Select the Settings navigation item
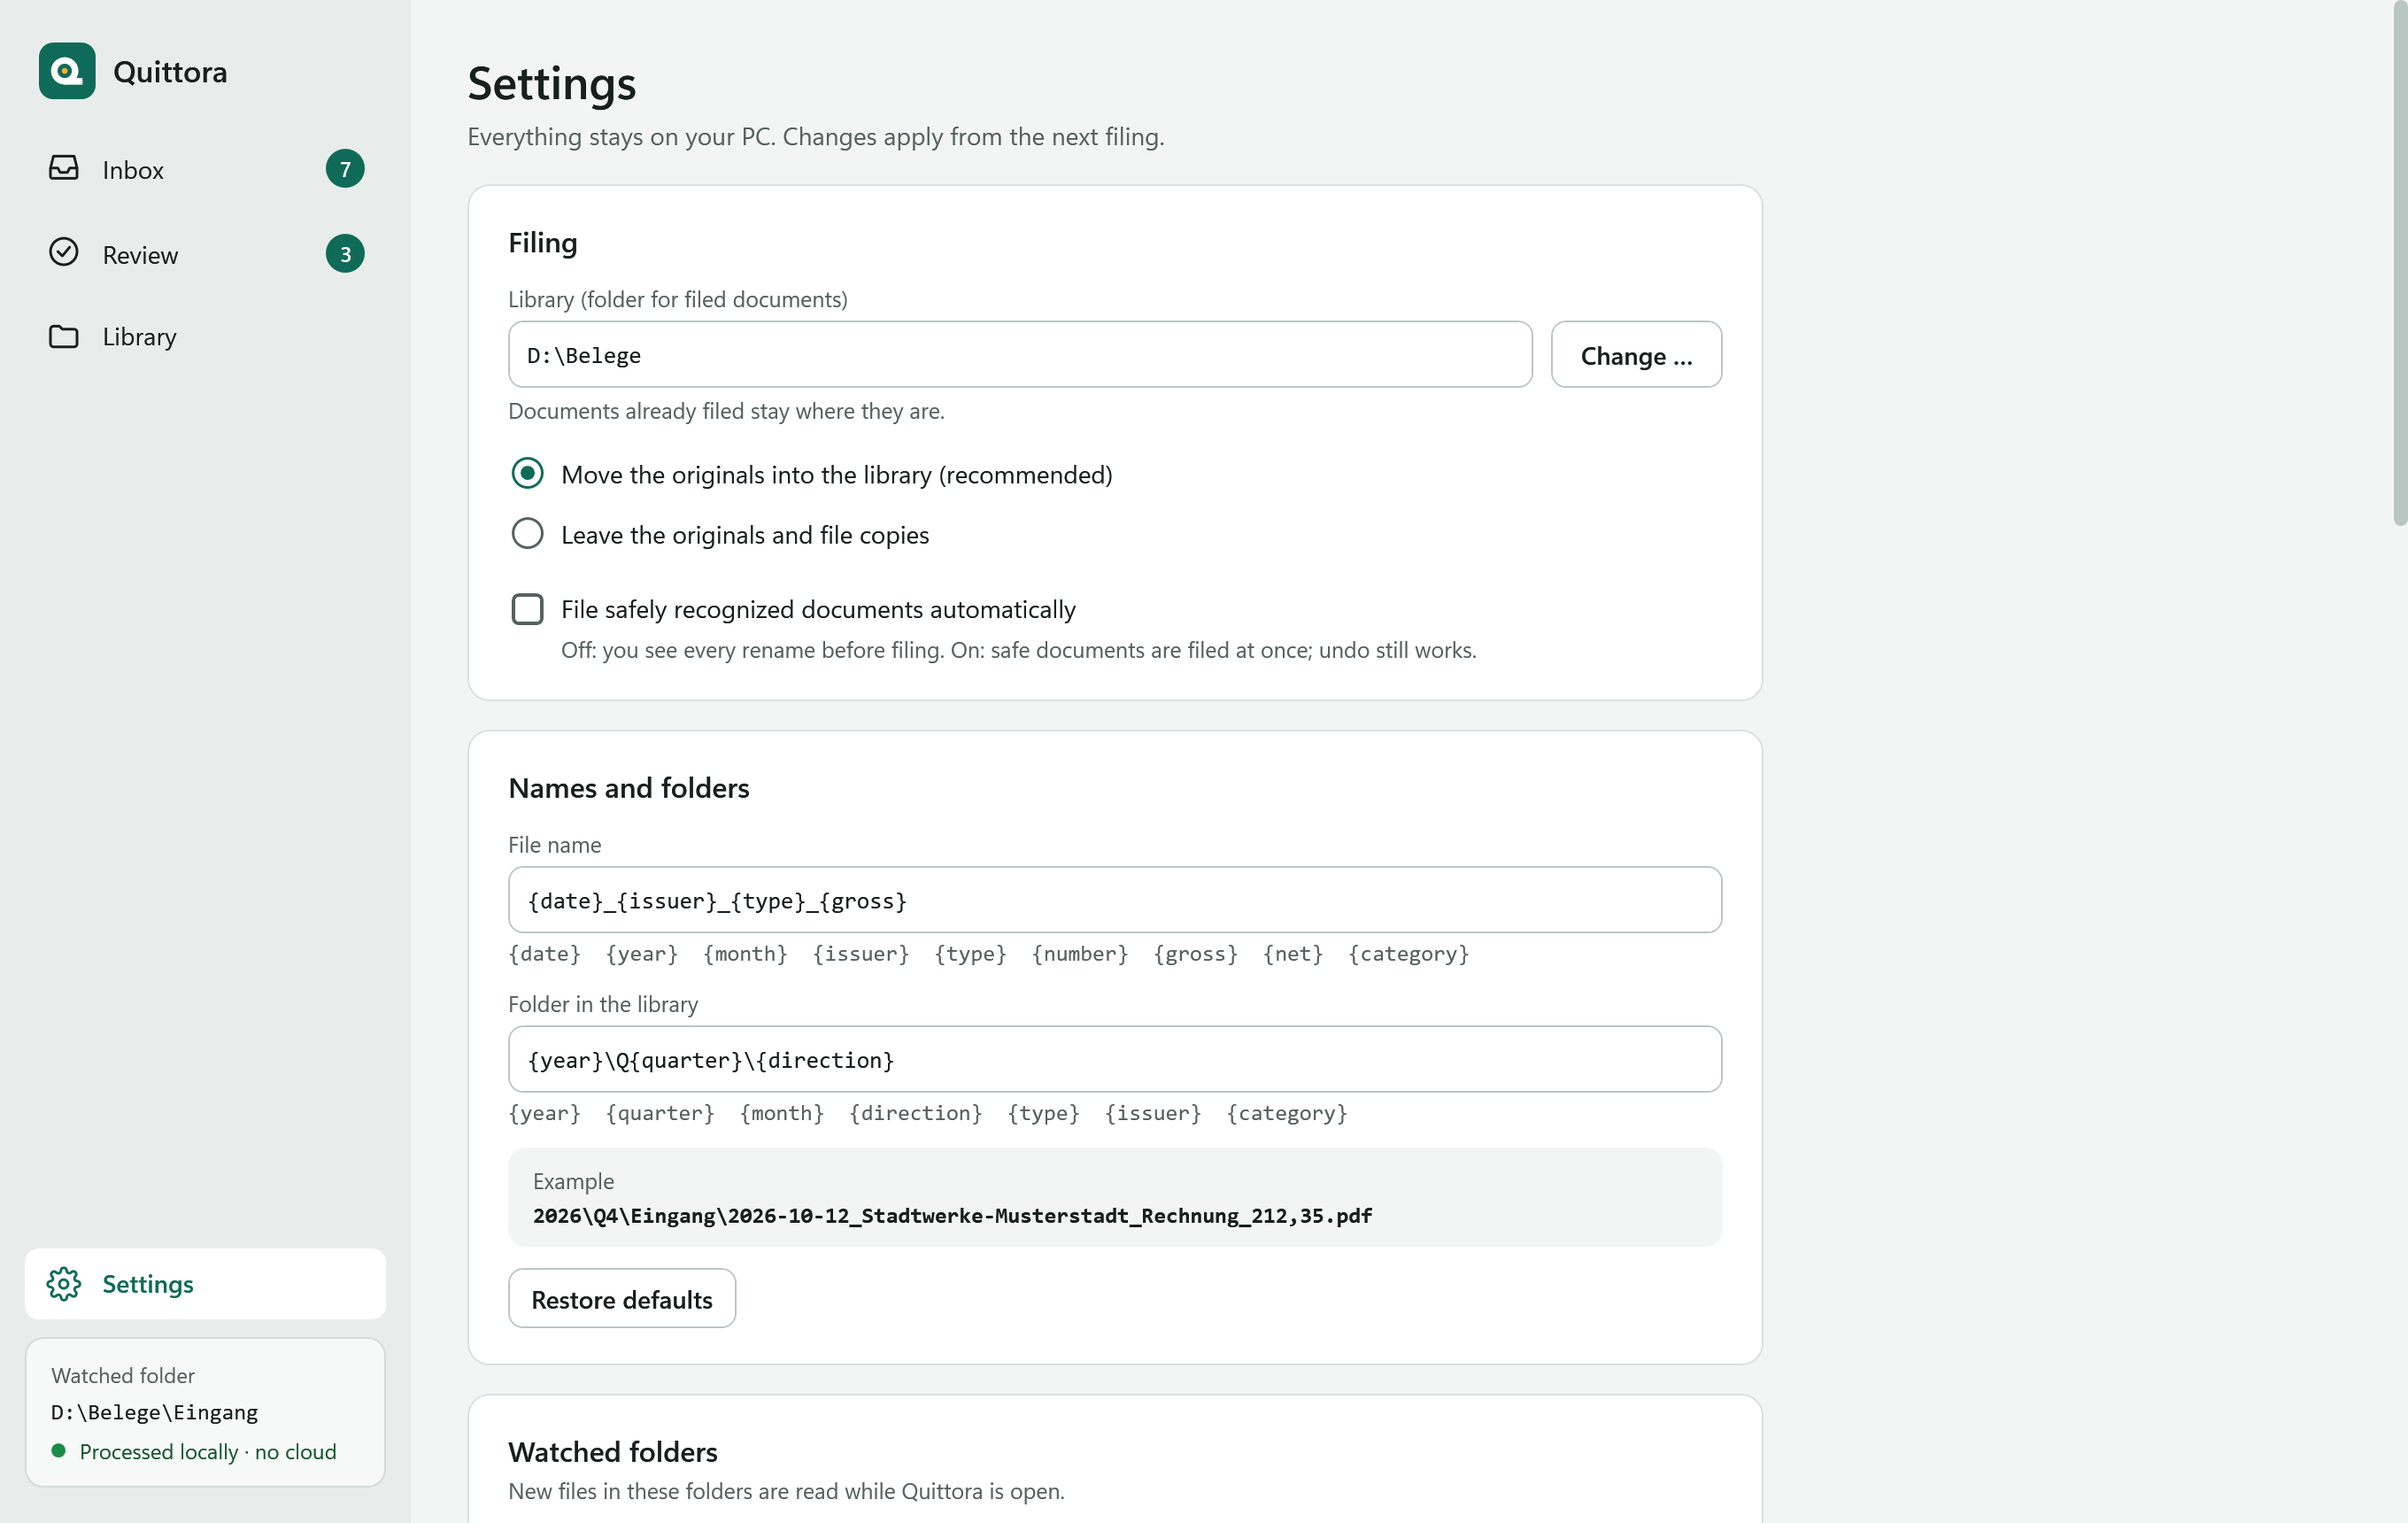Image resolution: width=2408 pixels, height=1523 pixels. tap(205, 1284)
